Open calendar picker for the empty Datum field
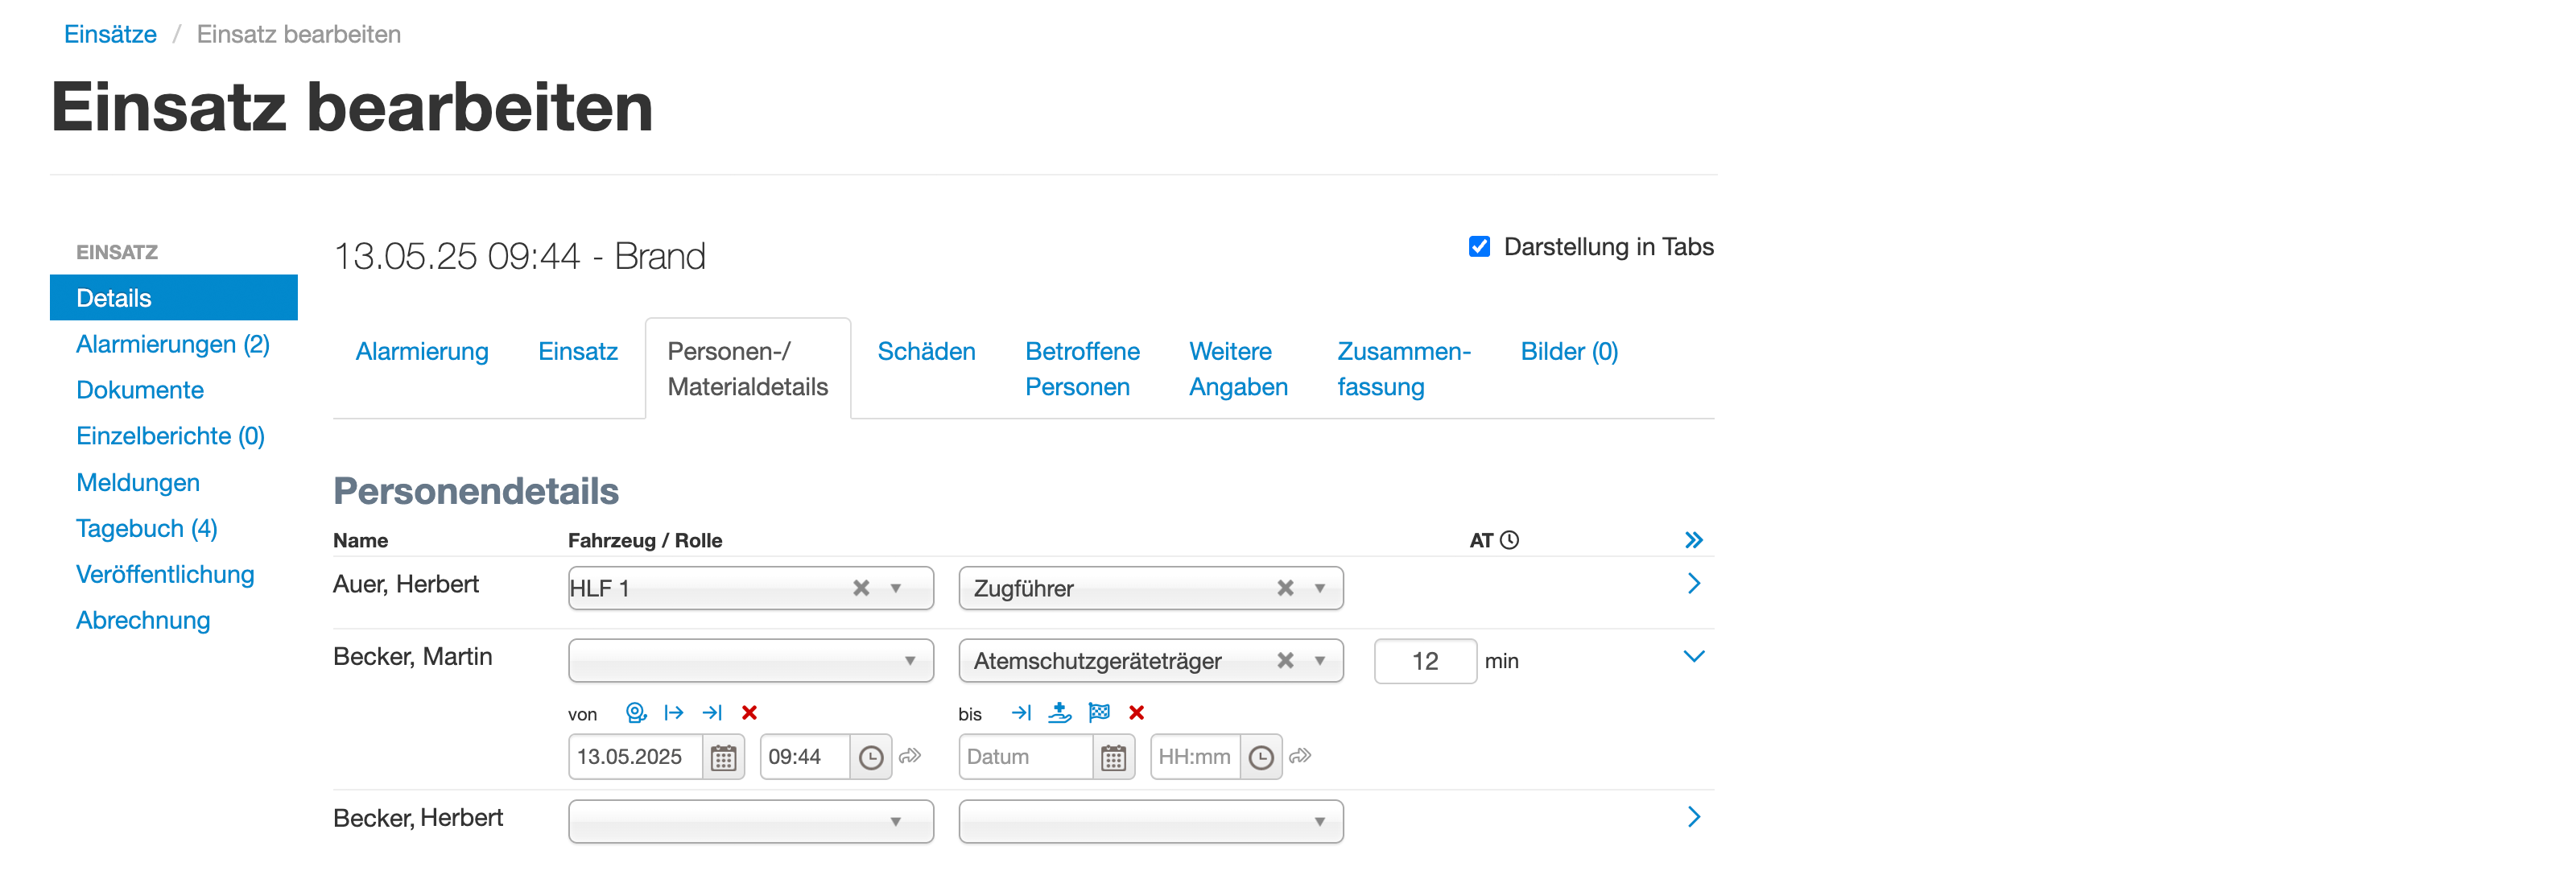The height and width of the screenshot is (871, 2576). [1113, 757]
